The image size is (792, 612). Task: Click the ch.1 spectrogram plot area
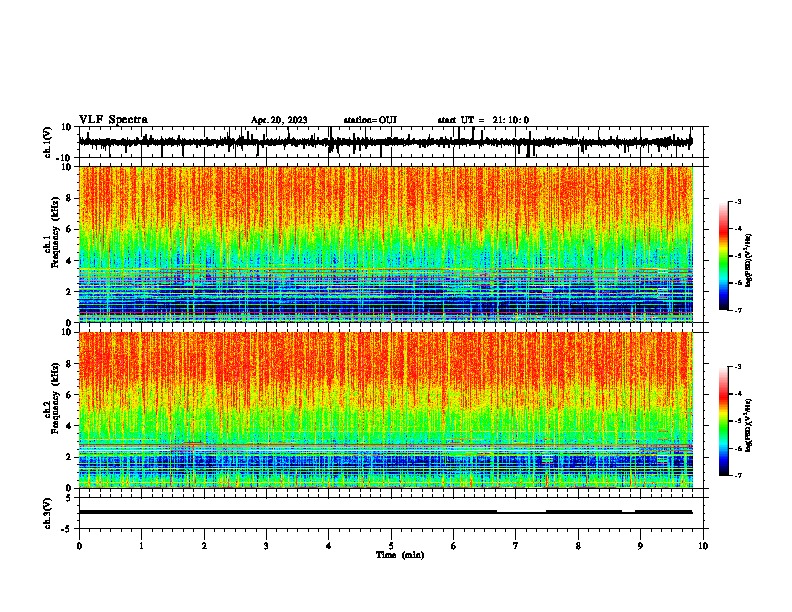[386, 244]
